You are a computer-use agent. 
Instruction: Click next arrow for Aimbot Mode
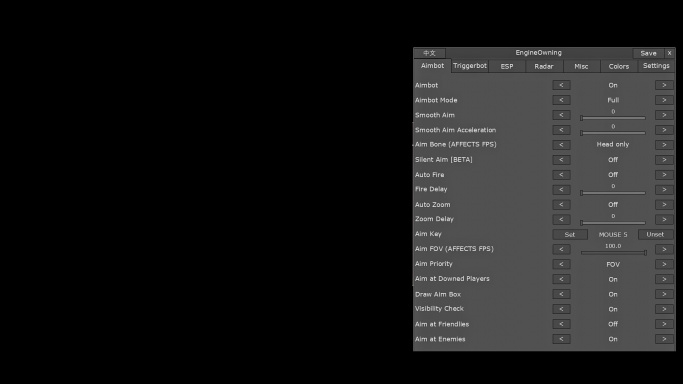coord(664,100)
